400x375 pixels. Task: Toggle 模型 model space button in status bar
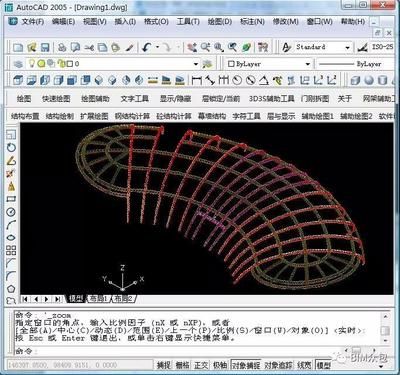323,365
